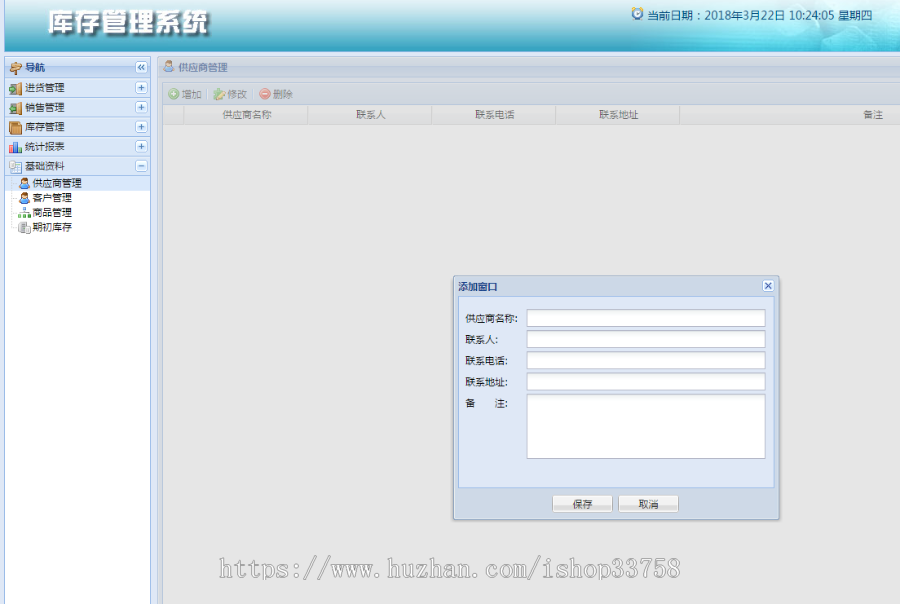Viewport: 900px width, 604px height.
Task: Save the dialog via 保存 button
Action: point(581,503)
